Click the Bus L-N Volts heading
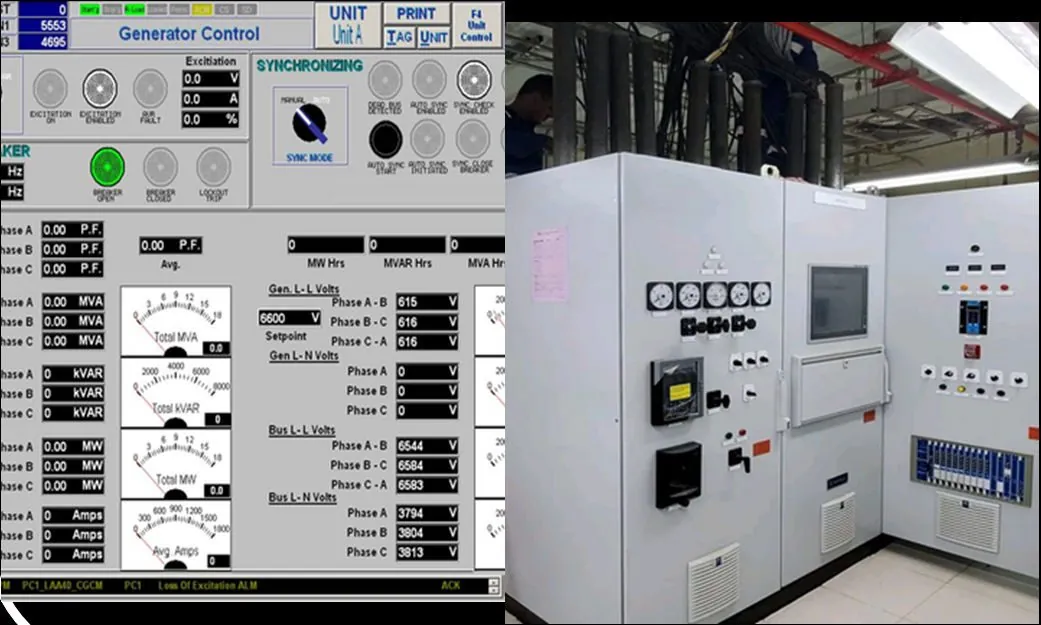Image resolution: width=1041 pixels, height=625 pixels. click(x=302, y=497)
